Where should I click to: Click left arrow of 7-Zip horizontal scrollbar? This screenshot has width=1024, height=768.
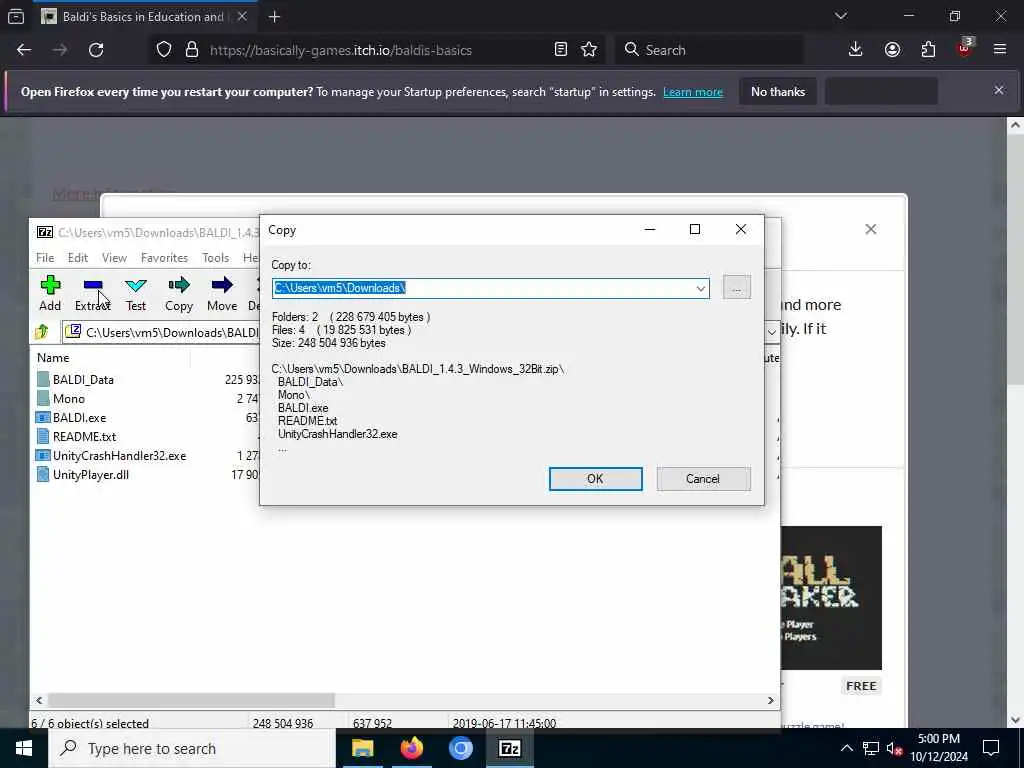pos(39,700)
